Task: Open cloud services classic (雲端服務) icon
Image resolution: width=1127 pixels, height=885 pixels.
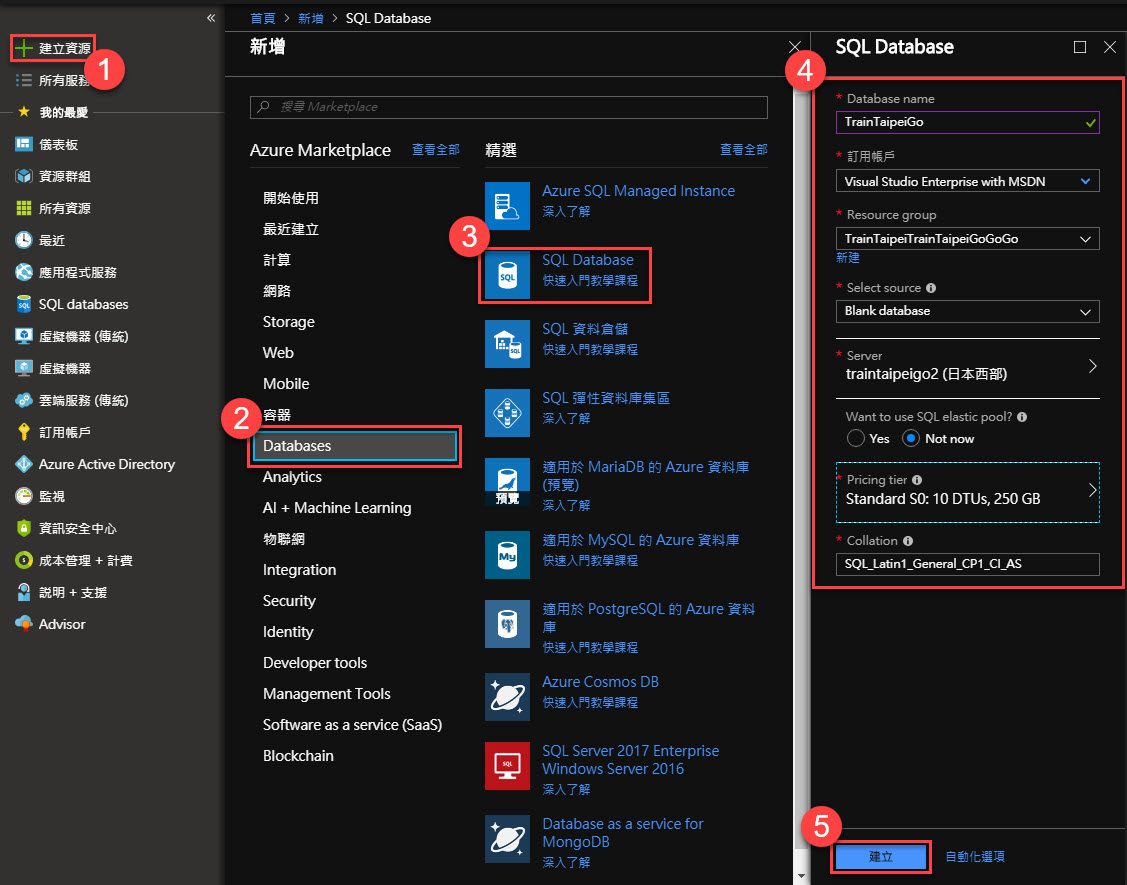Action: pos(24,400)
